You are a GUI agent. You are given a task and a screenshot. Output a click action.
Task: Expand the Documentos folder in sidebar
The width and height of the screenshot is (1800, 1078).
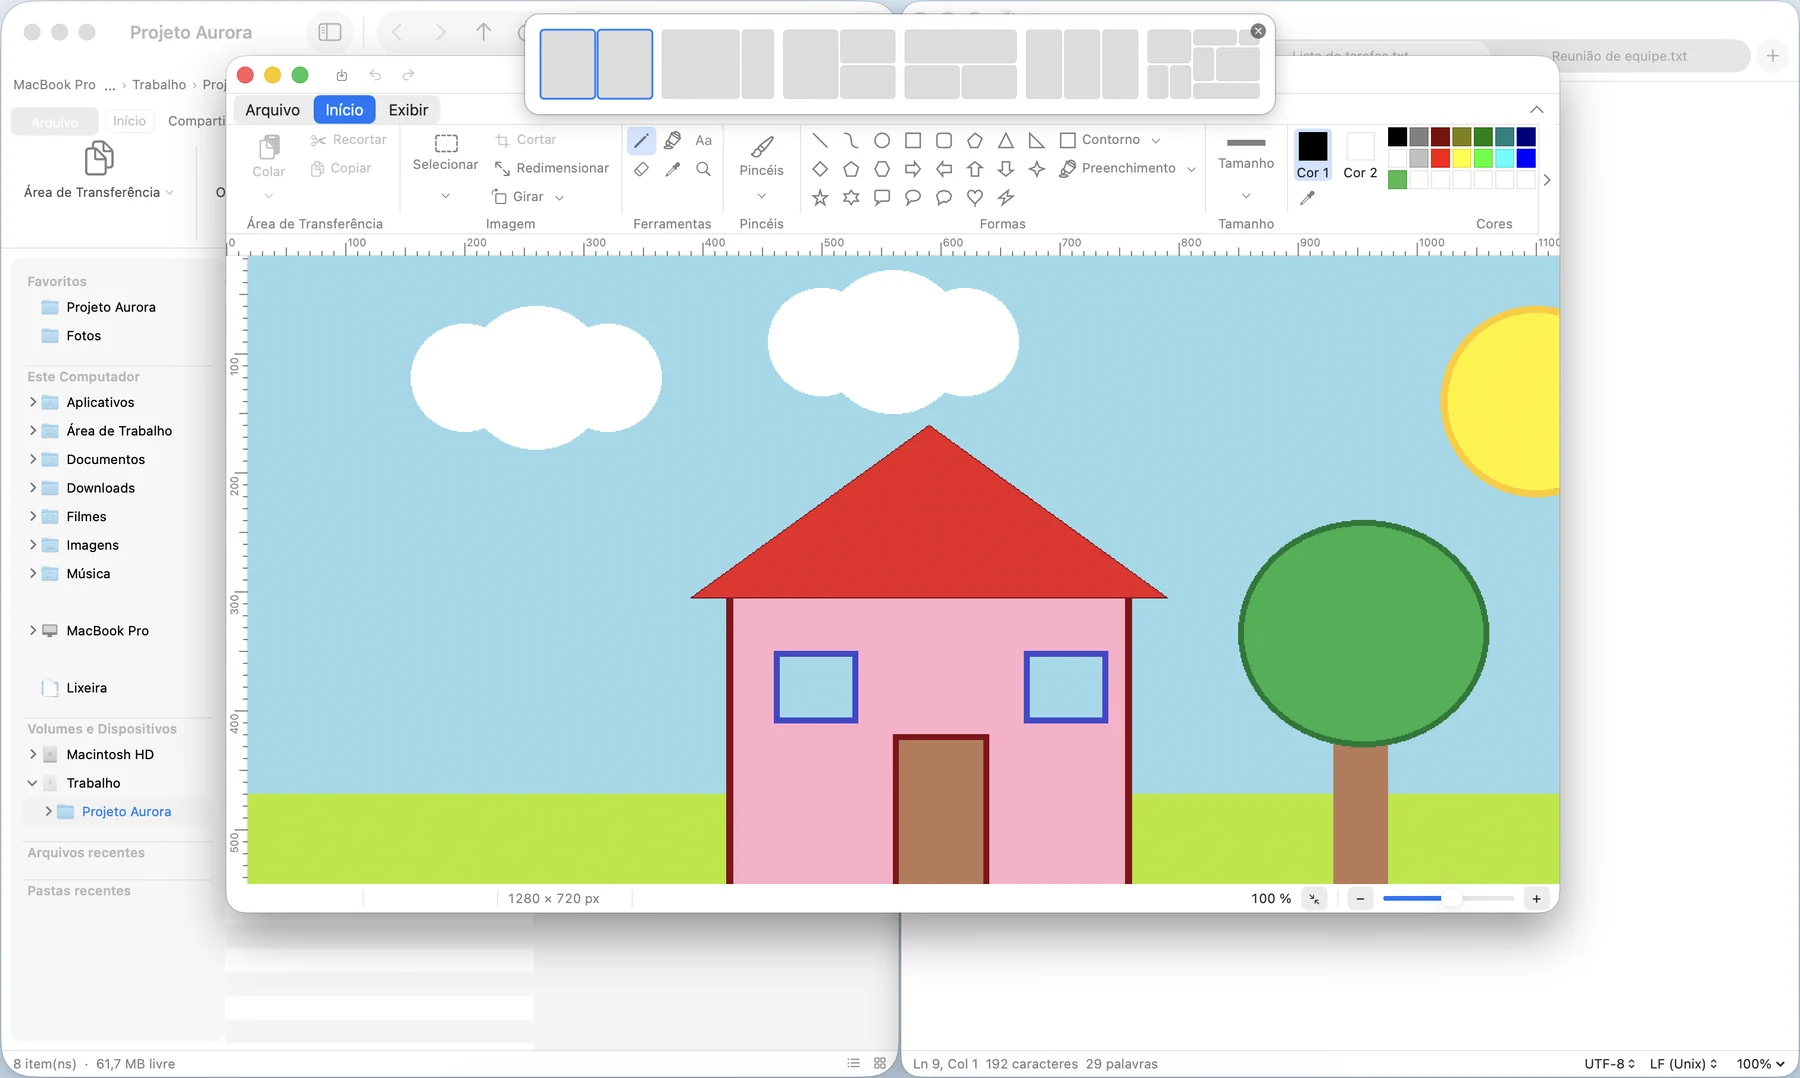click(x=33, y=459)
